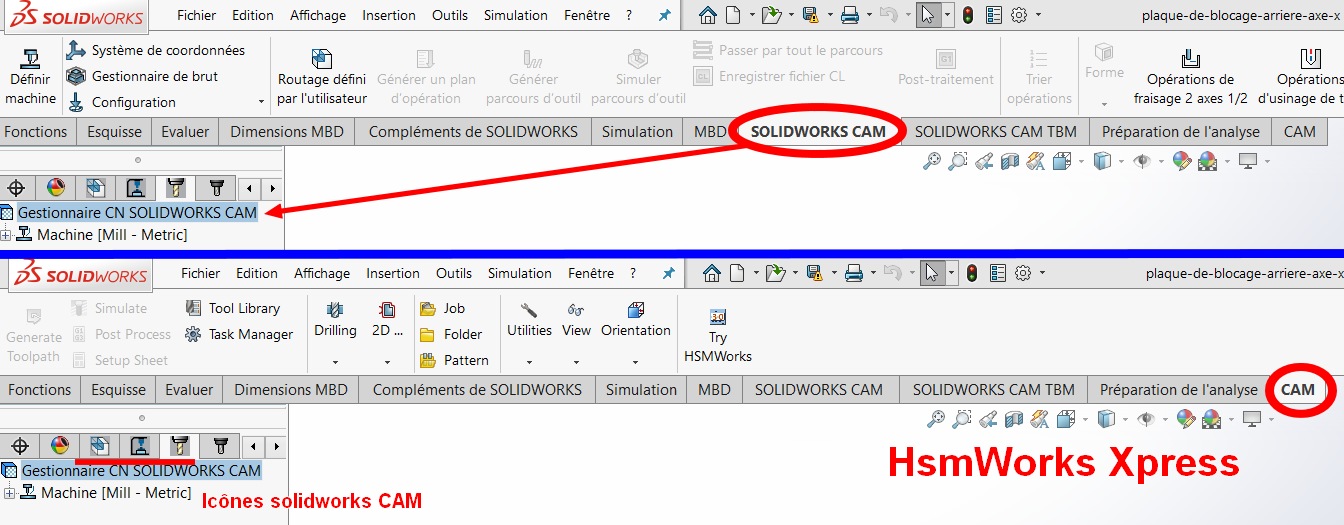Screen dimensions: 1344x525
Task: Click the crosshair panel tab in upper screenshot
Action: click(x=16, y=188)
